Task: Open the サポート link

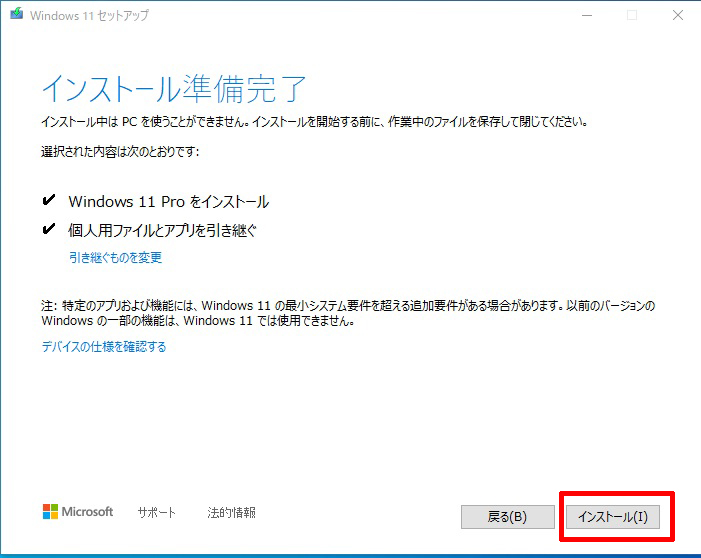Action: 156,512
